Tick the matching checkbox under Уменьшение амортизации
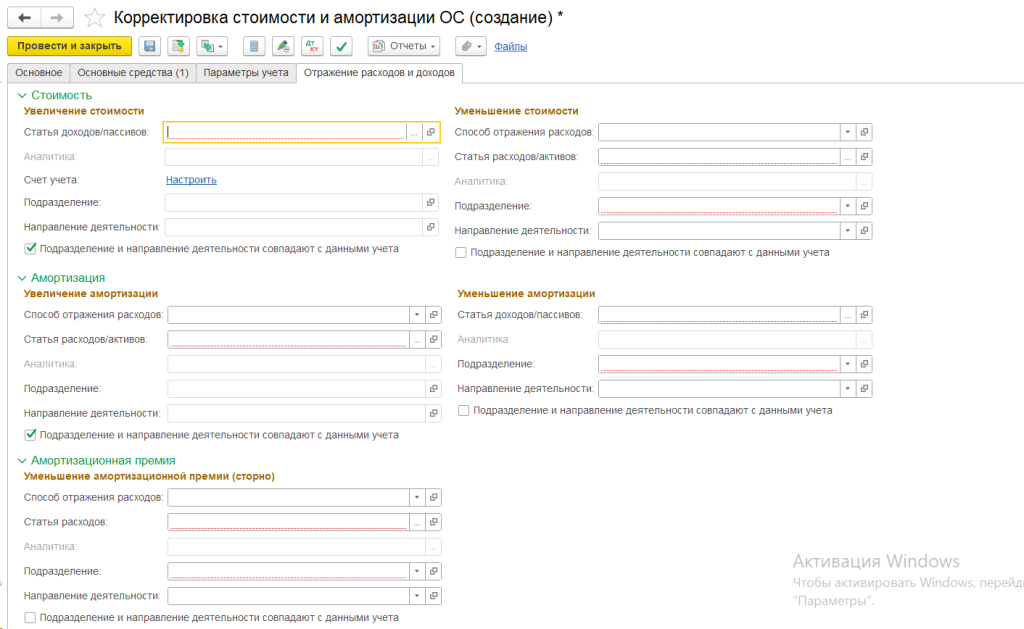This screenshot has height=629, width=1024. pyautogui.click(x=464, y=410)
